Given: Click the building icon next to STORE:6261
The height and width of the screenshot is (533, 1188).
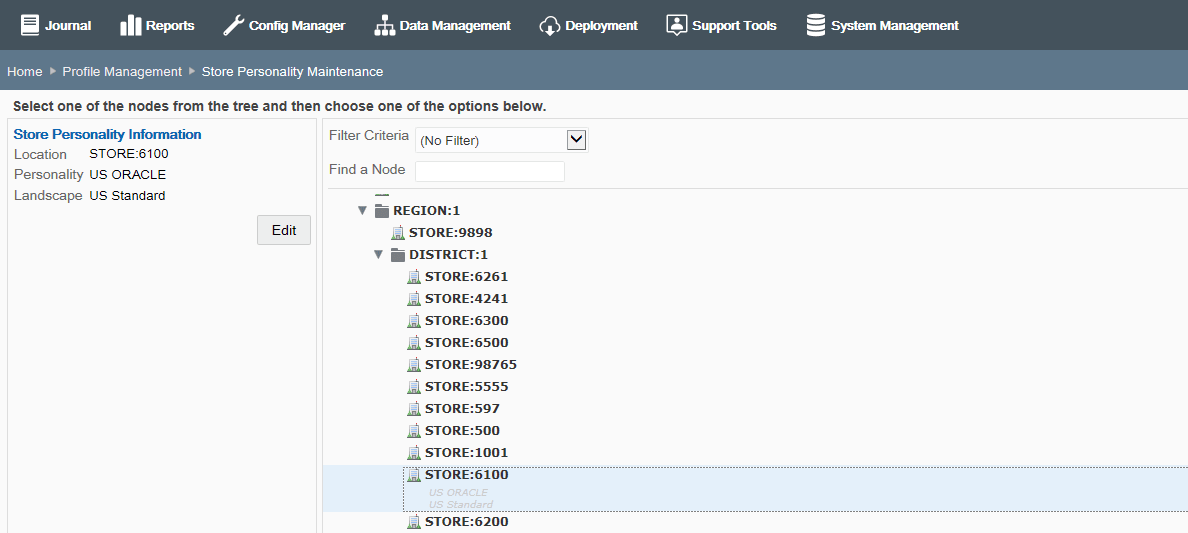Looking at the screenshot, I should [414, 277].
